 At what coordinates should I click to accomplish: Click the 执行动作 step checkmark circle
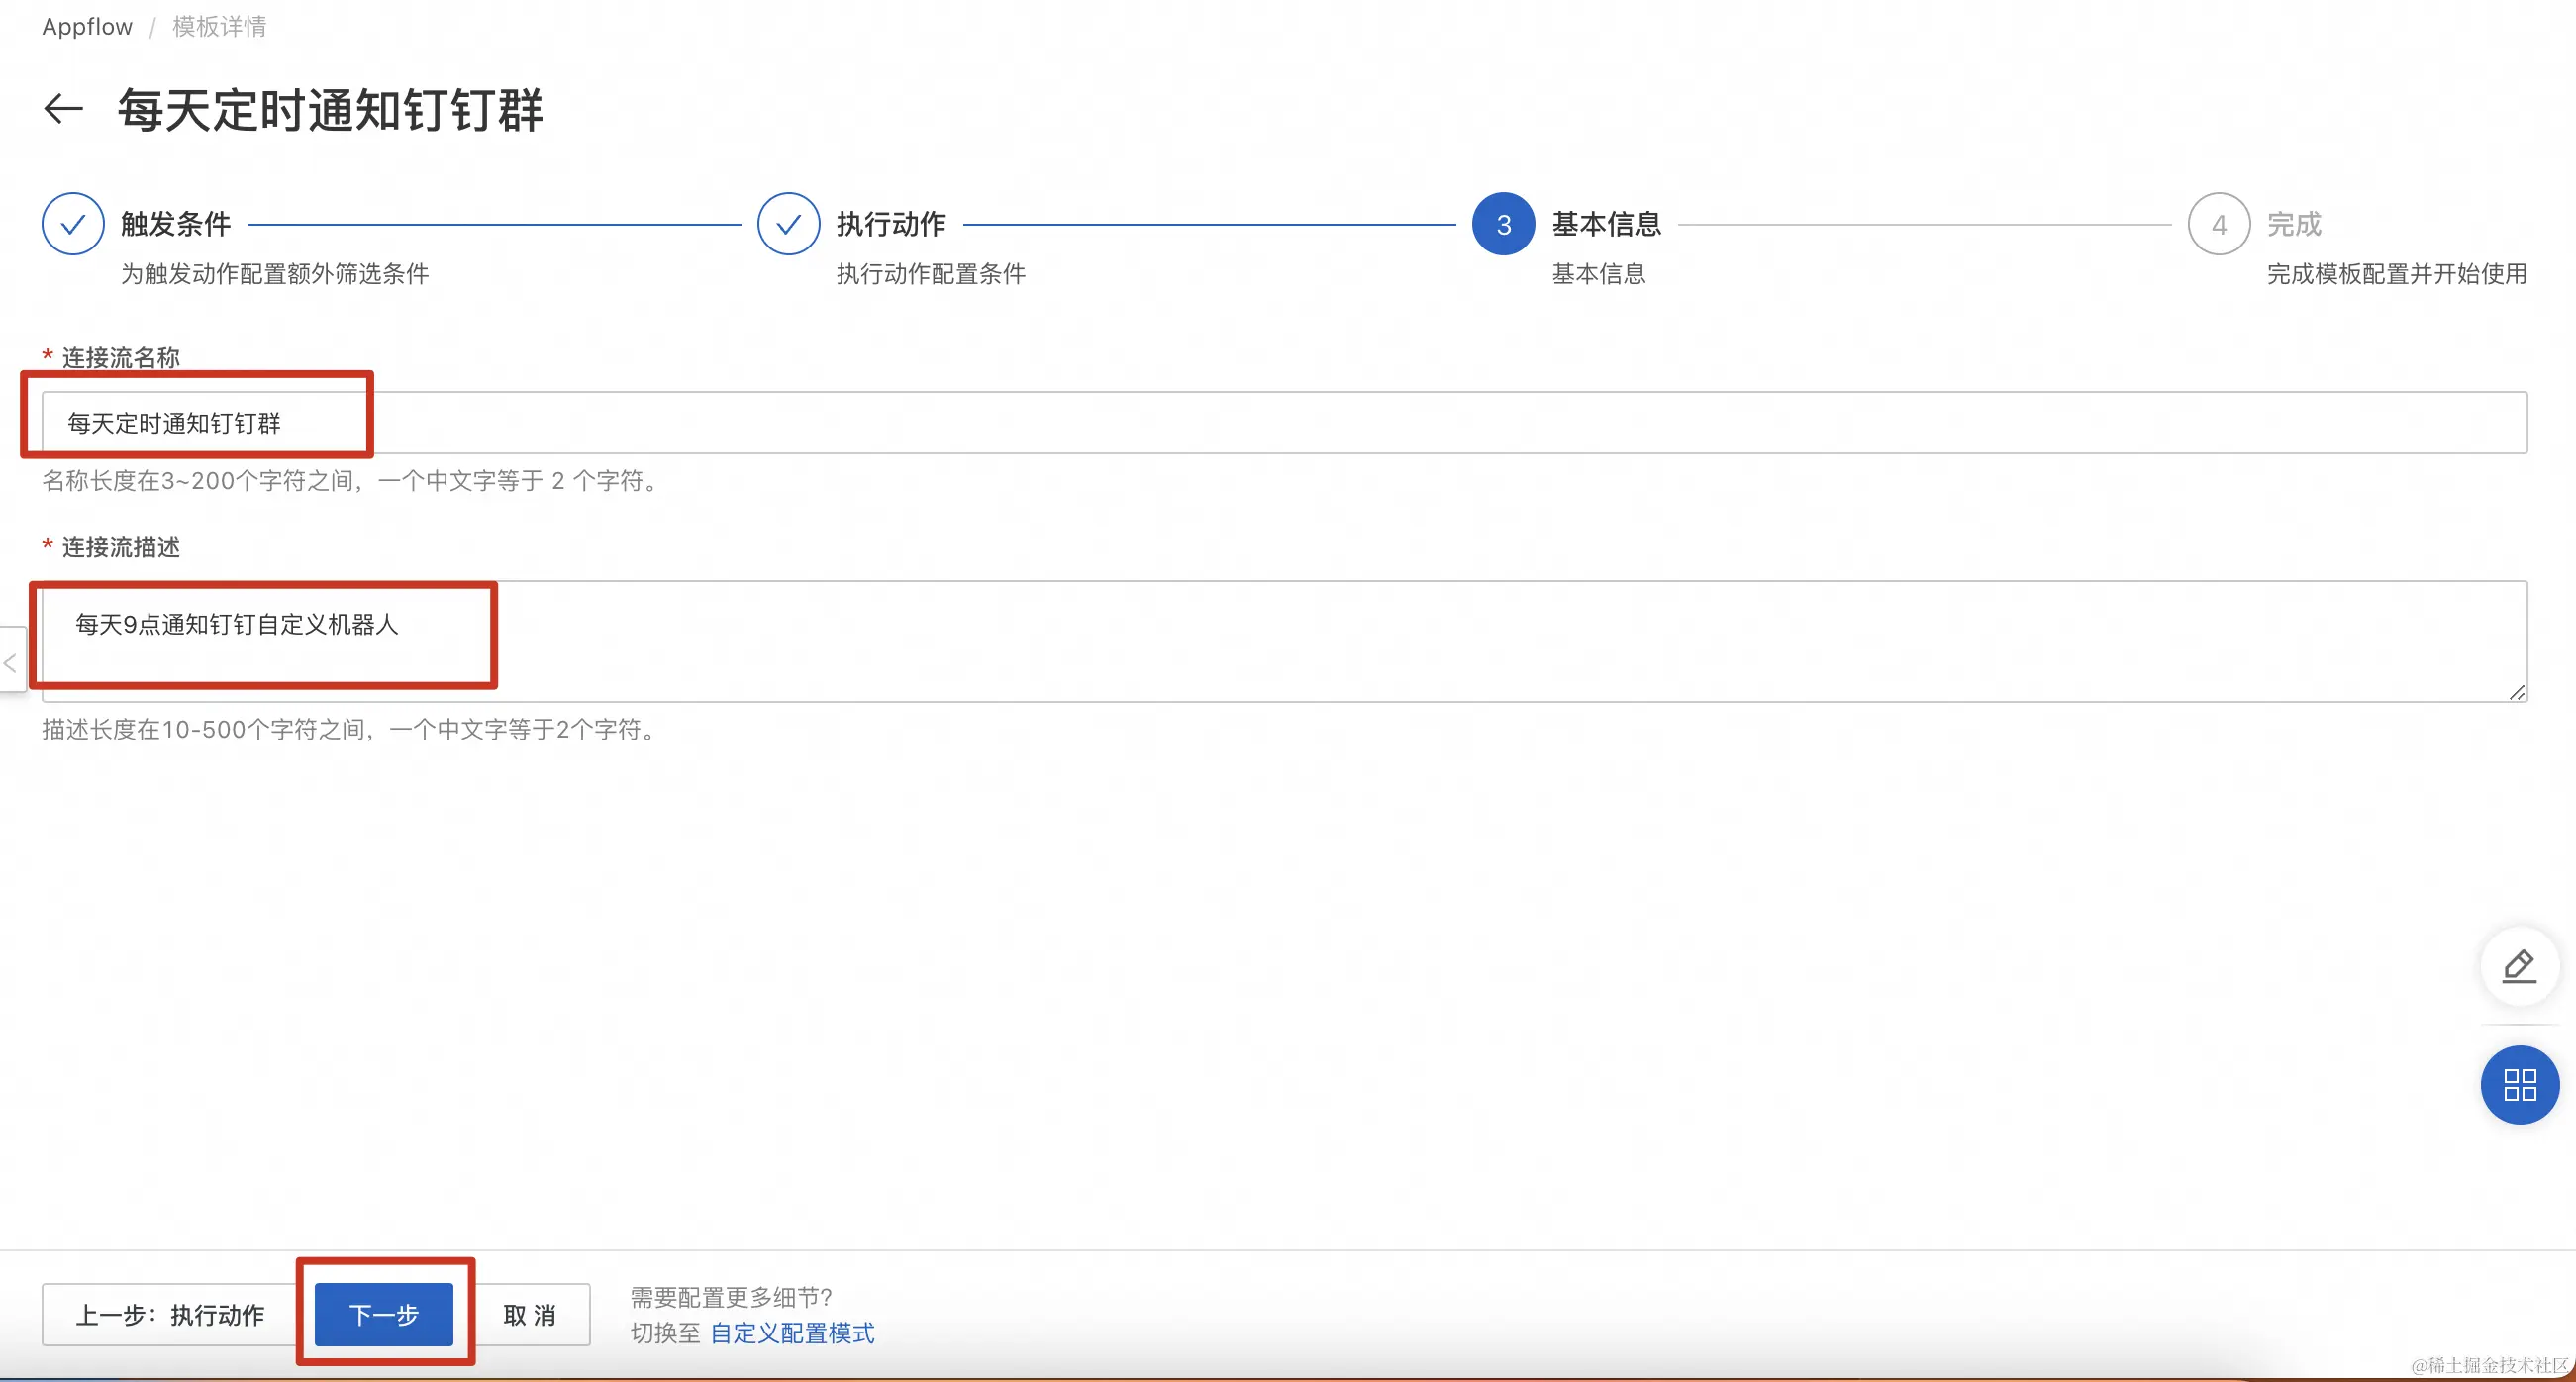coord(788,224)
